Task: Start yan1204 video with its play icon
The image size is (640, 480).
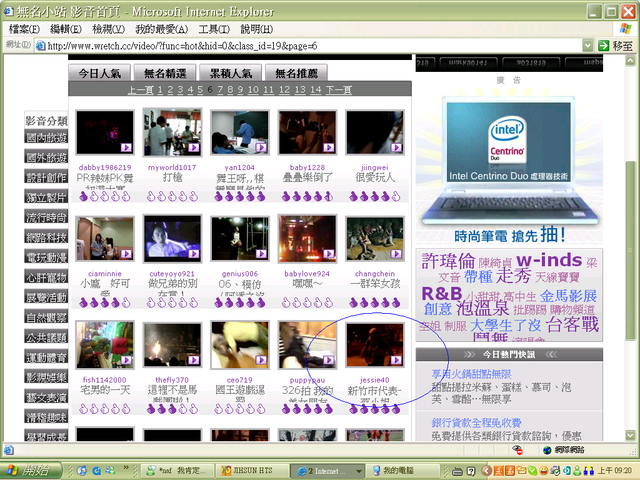Action: 261,147
